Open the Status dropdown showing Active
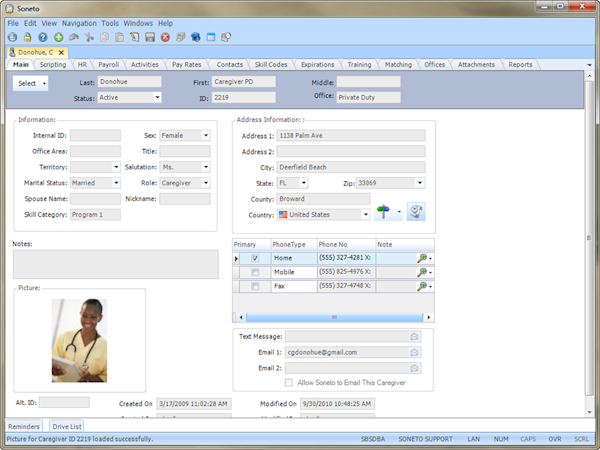This screenshot has height=450, width=600. pos(157,98)
